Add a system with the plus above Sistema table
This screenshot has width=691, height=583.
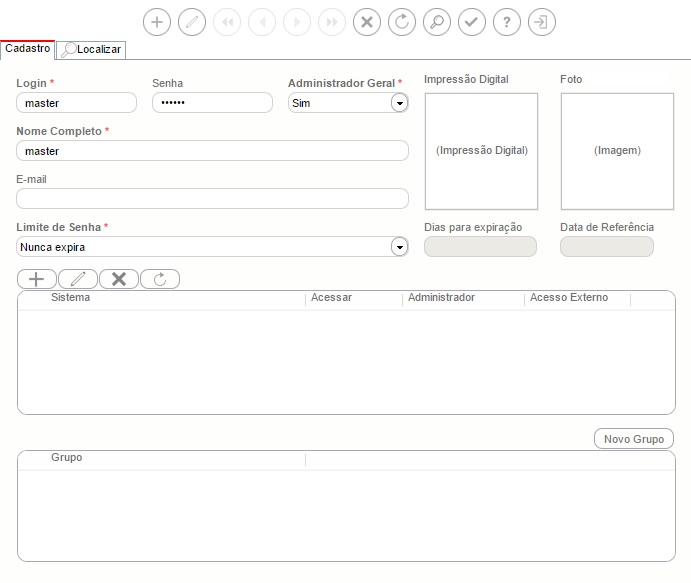click(37, 279)
